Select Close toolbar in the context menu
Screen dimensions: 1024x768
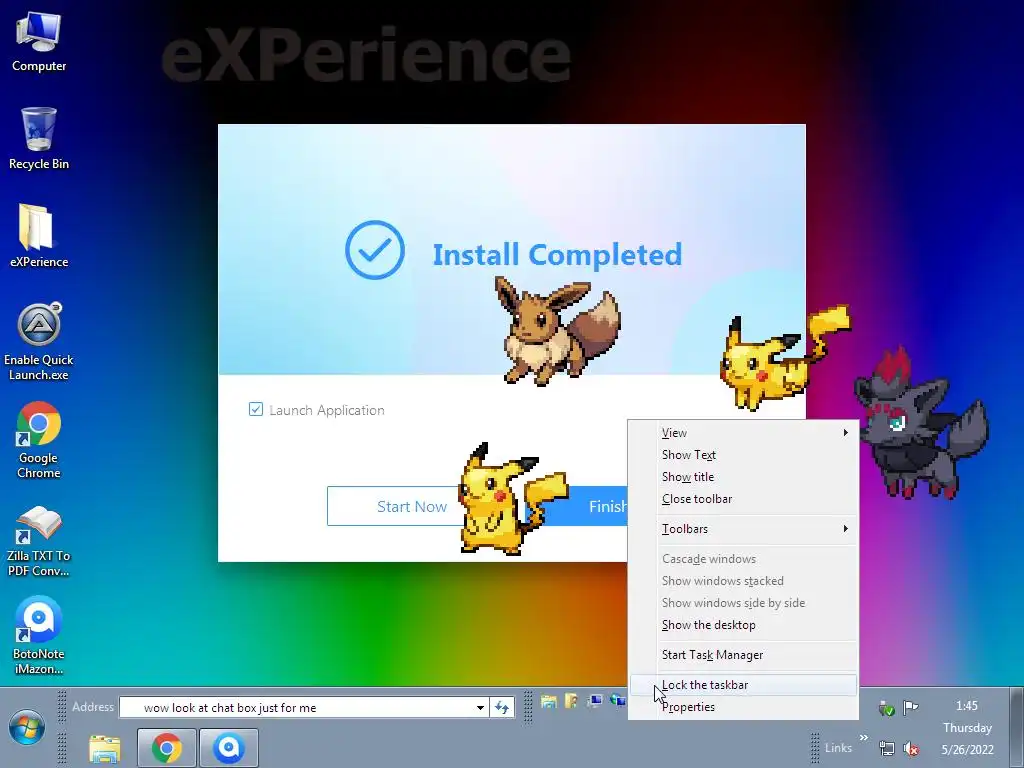tap(743, 499)
